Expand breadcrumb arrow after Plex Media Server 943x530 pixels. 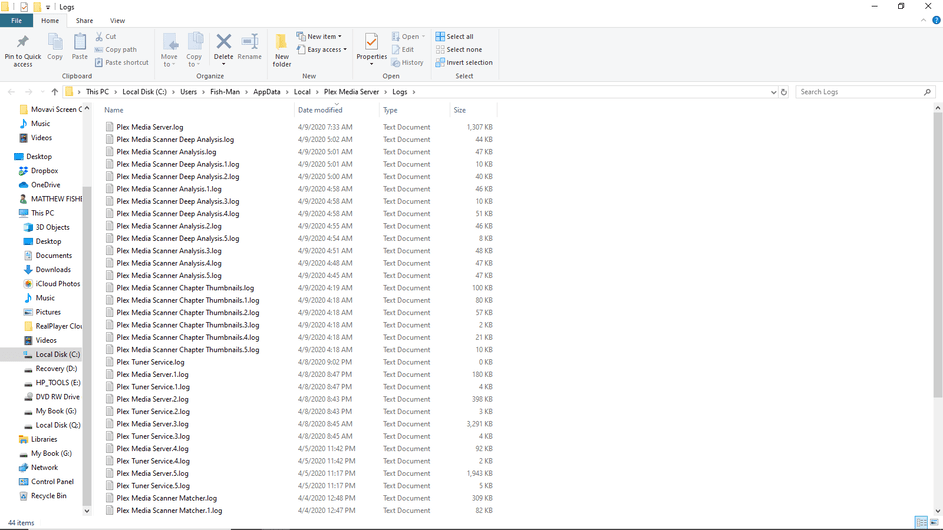(x=386, y=92)
